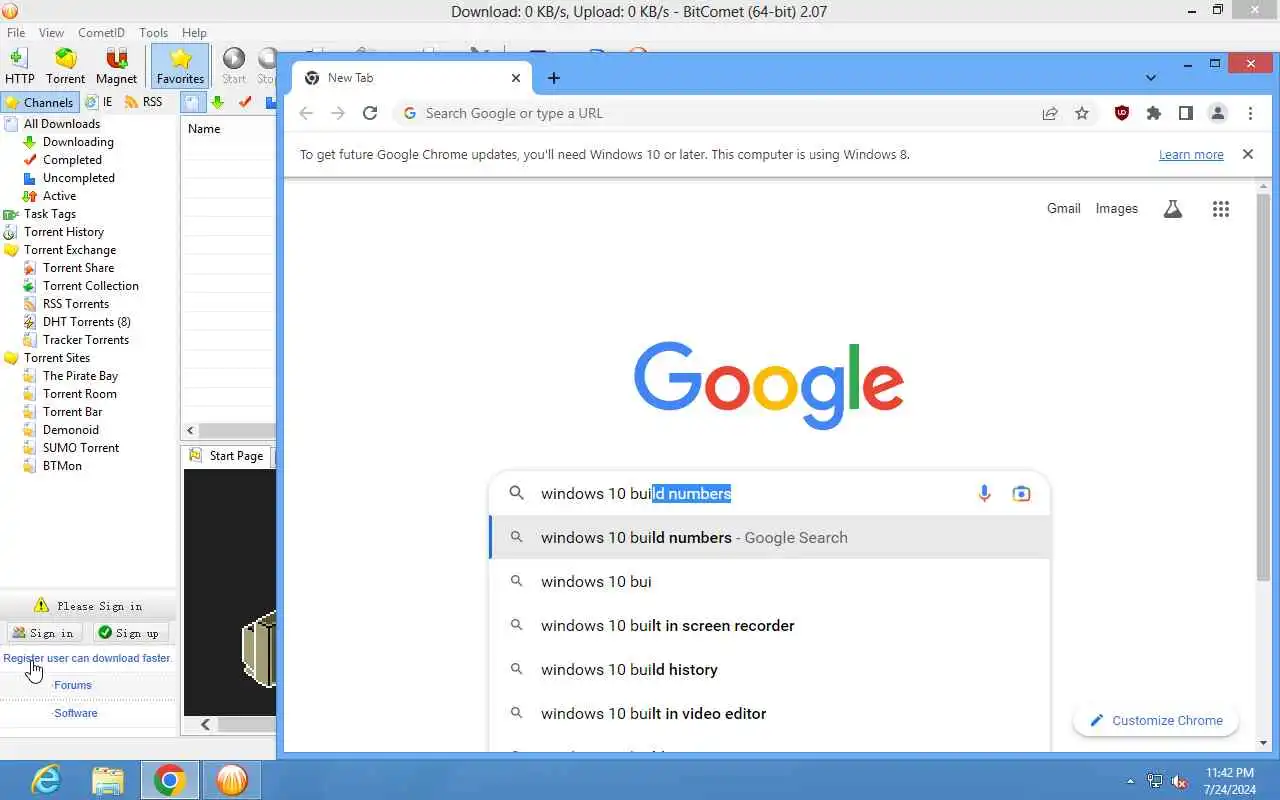Screen dimensions: 1280x800
Task: Switch to the RSS tab in BitComet
Action: click(x=143, y=102)
